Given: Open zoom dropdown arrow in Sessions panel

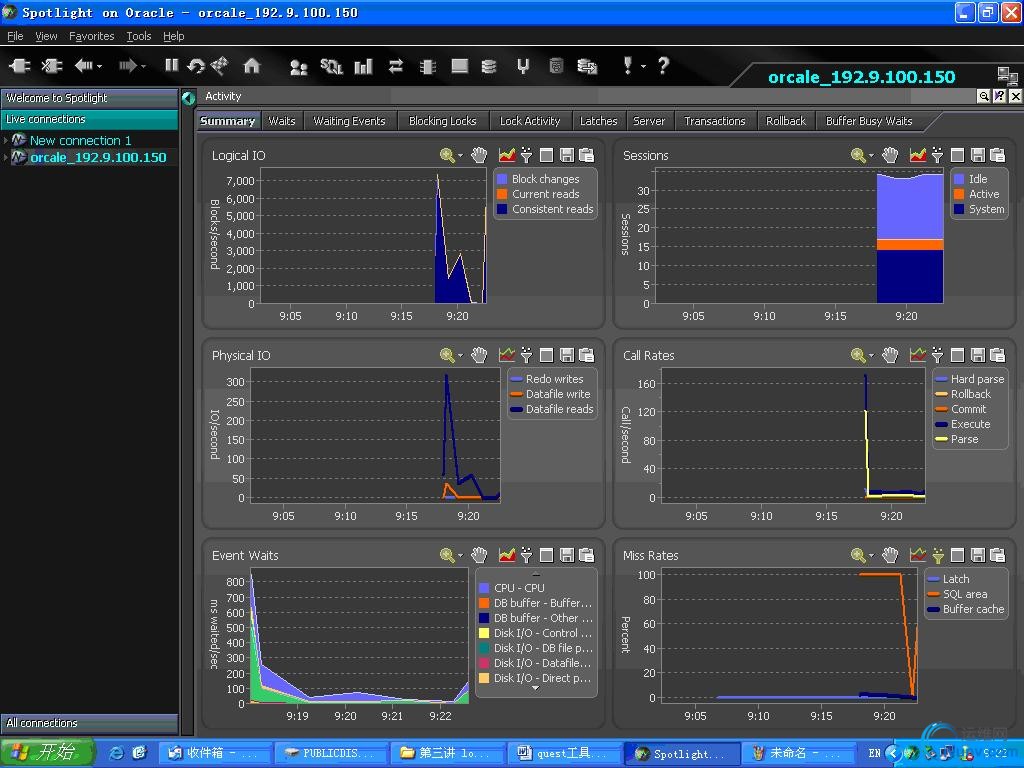Looking at the screenshot, I should [871, 155].
